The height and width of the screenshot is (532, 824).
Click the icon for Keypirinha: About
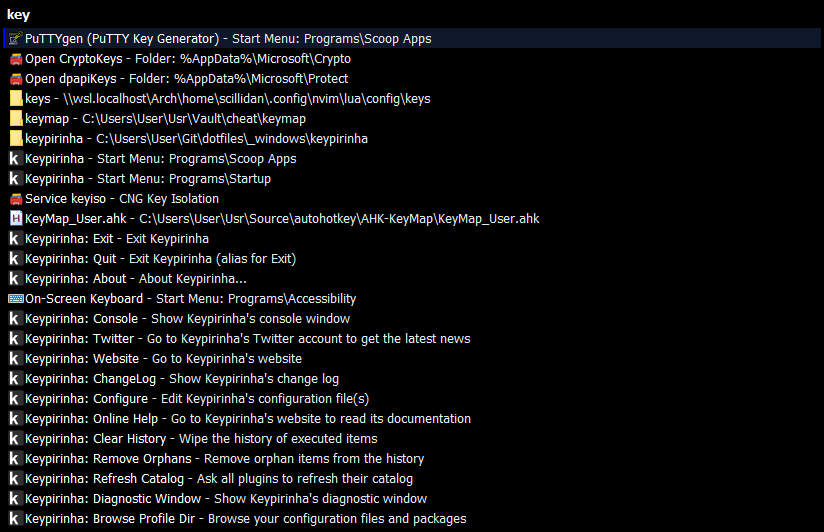(x=16, y=278)
